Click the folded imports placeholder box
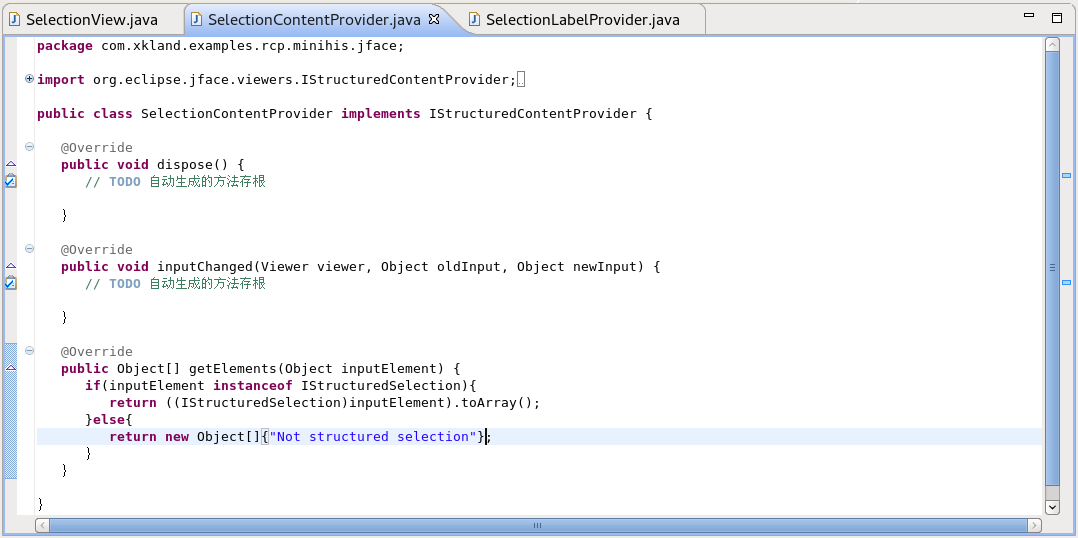 521,80
